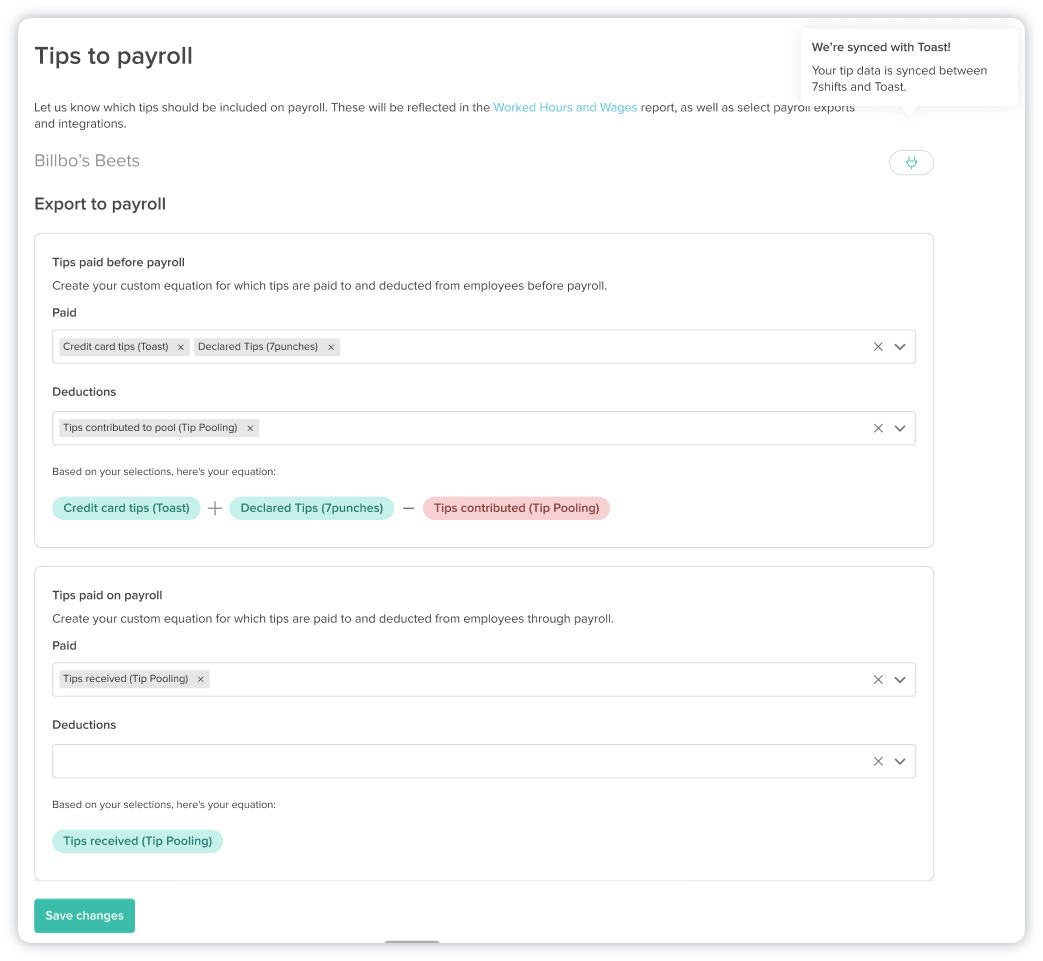The width and height of the screenshot is (1043, 961).
Task: Click inside the empty on-payroll Deductions input
Action: point(450,761)
